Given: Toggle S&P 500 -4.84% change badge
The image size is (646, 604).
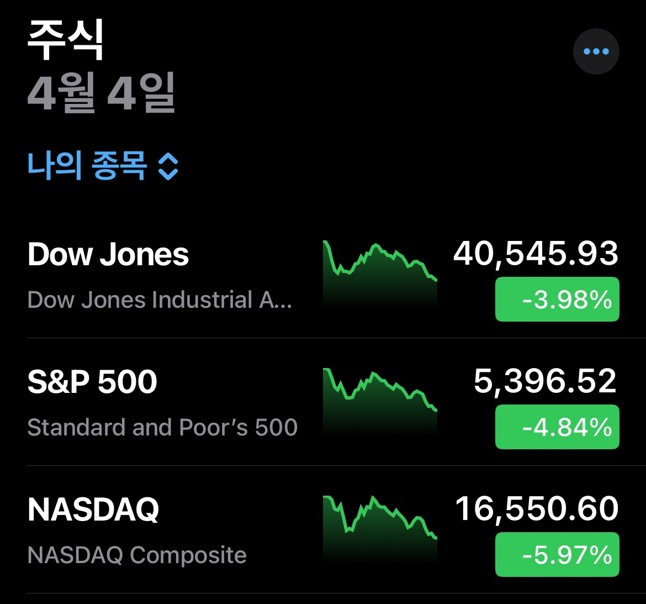Looking at the screenshot, I should click(x=557, y=427).
